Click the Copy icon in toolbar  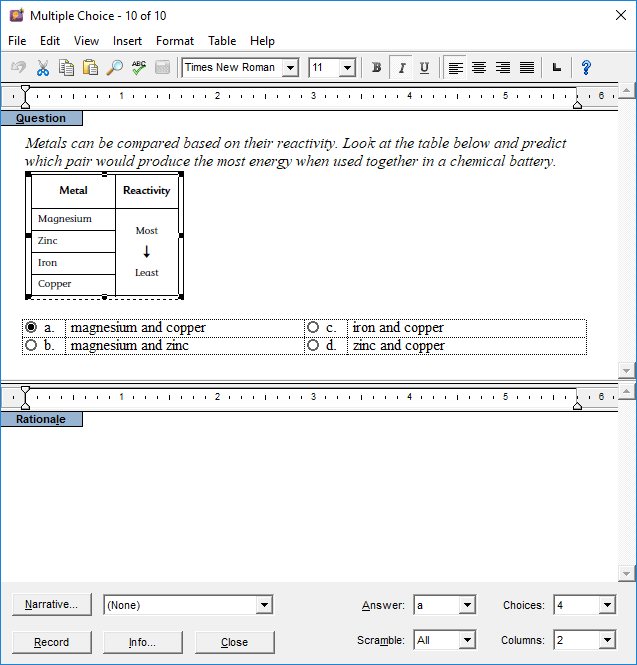(67, 68)
